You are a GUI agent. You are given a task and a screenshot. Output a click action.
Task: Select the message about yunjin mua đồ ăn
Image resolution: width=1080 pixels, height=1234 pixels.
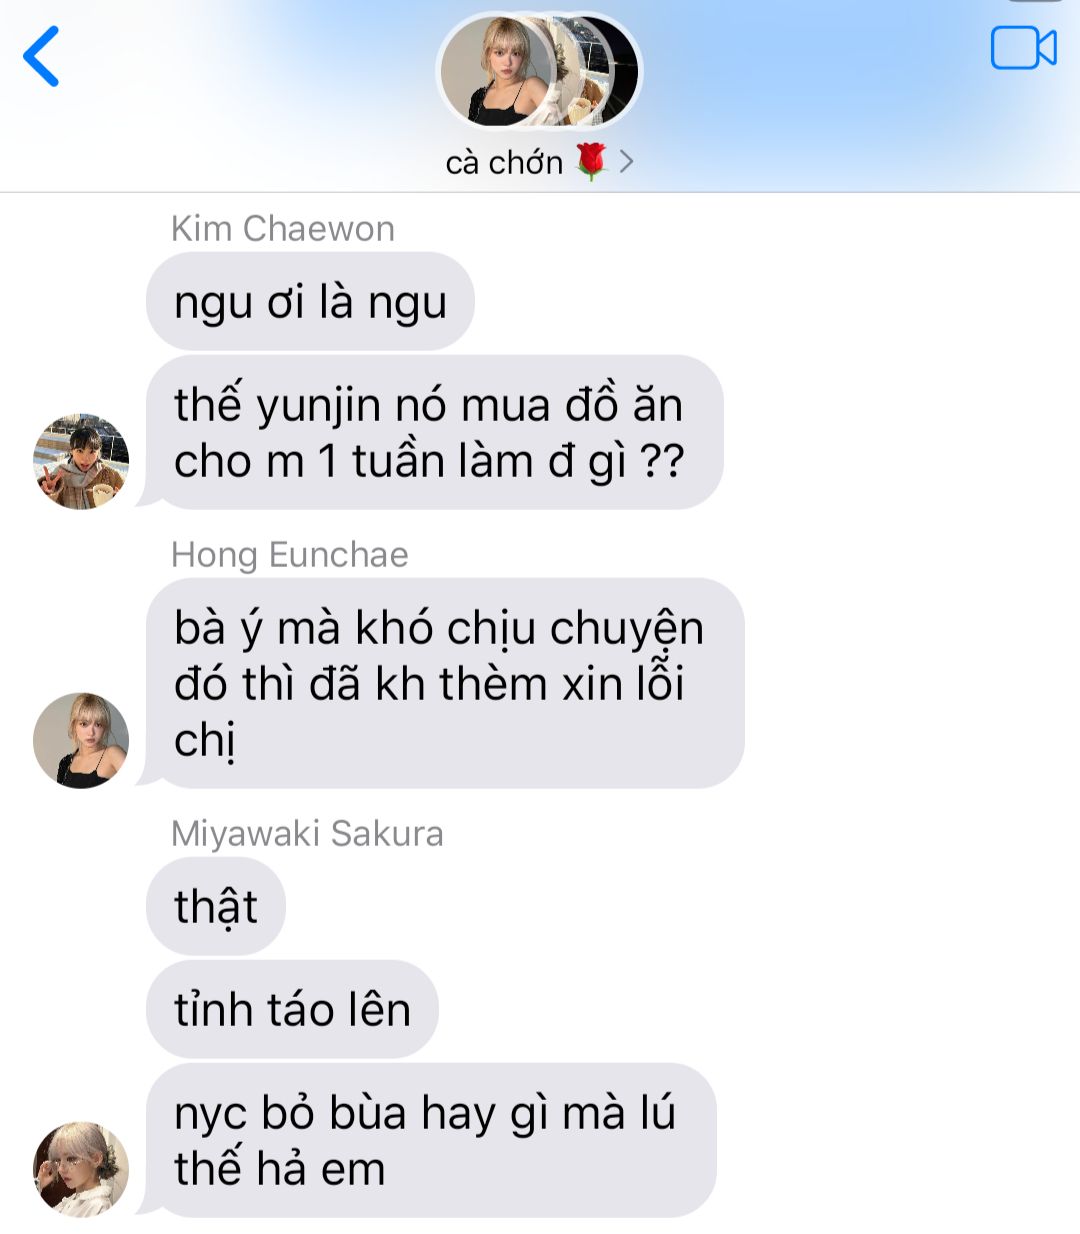(434, 432)
